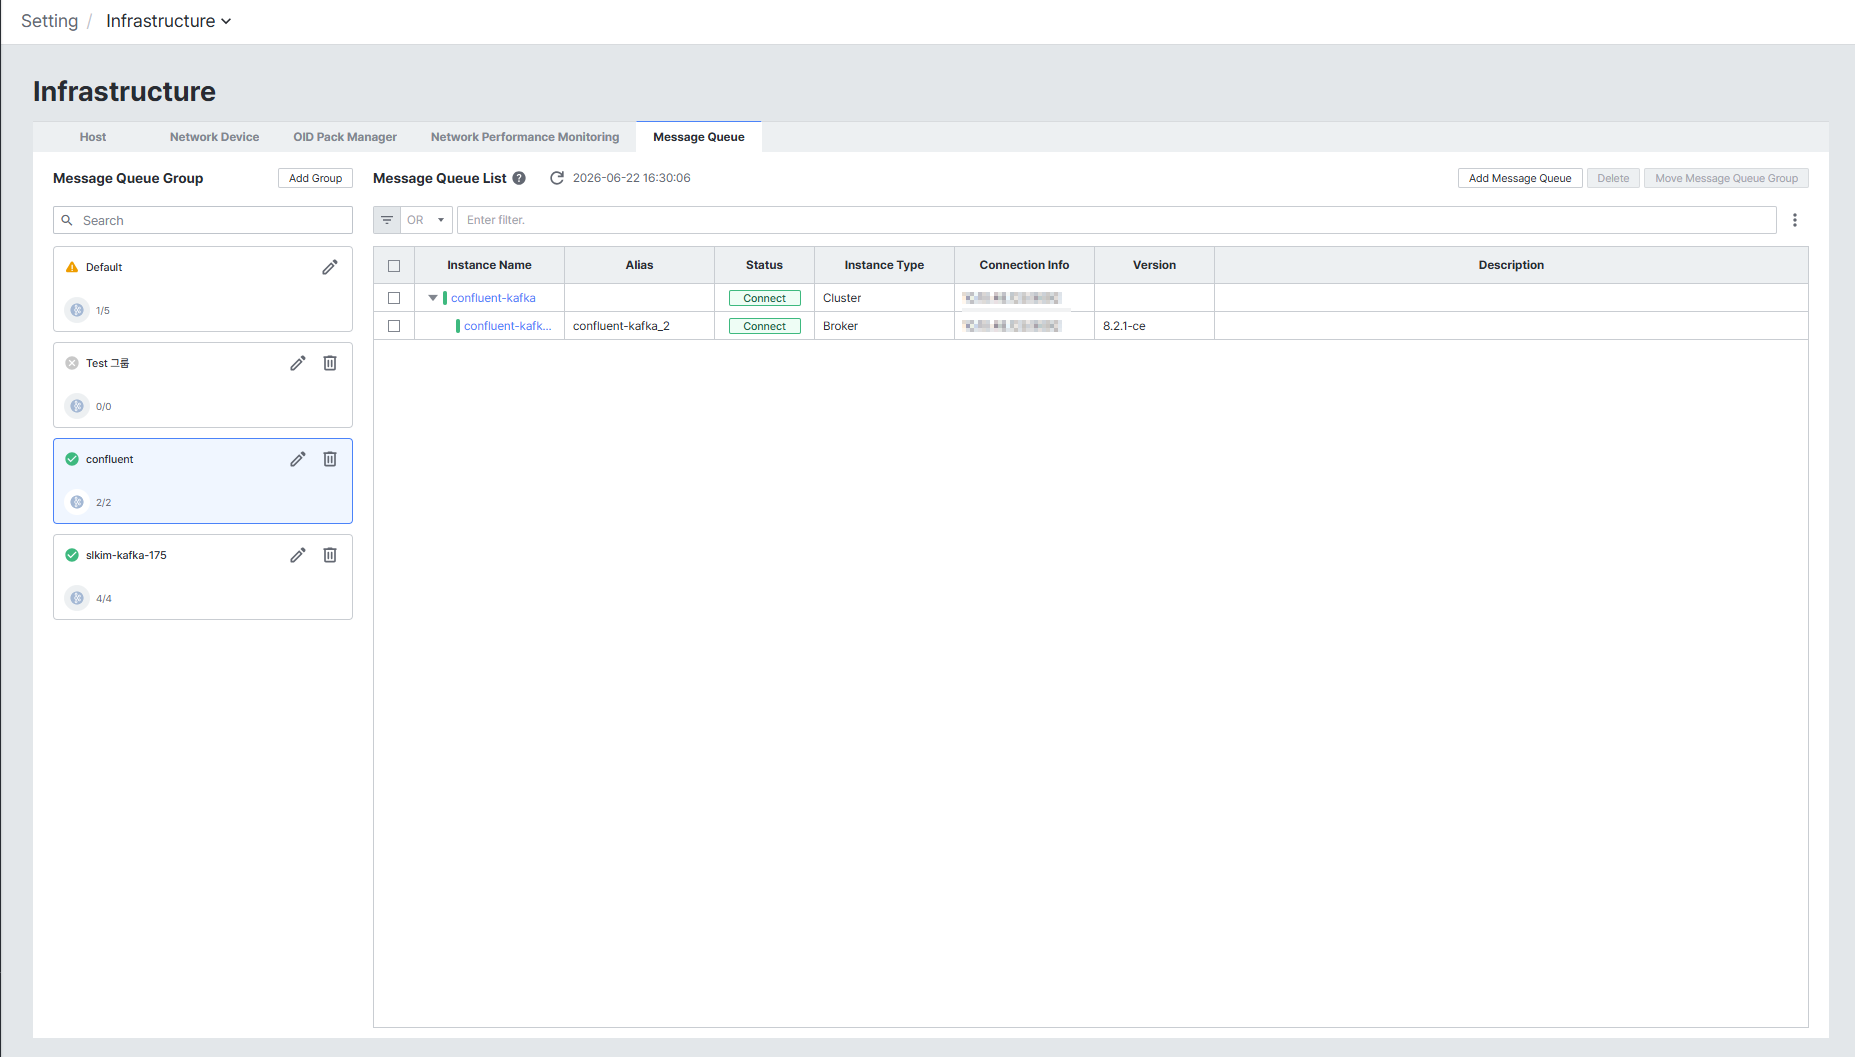The width and height of the screenshot is (1855, 1057).
Task: Delete the slkim-kafka-175 group
Action: click(330, 555)
